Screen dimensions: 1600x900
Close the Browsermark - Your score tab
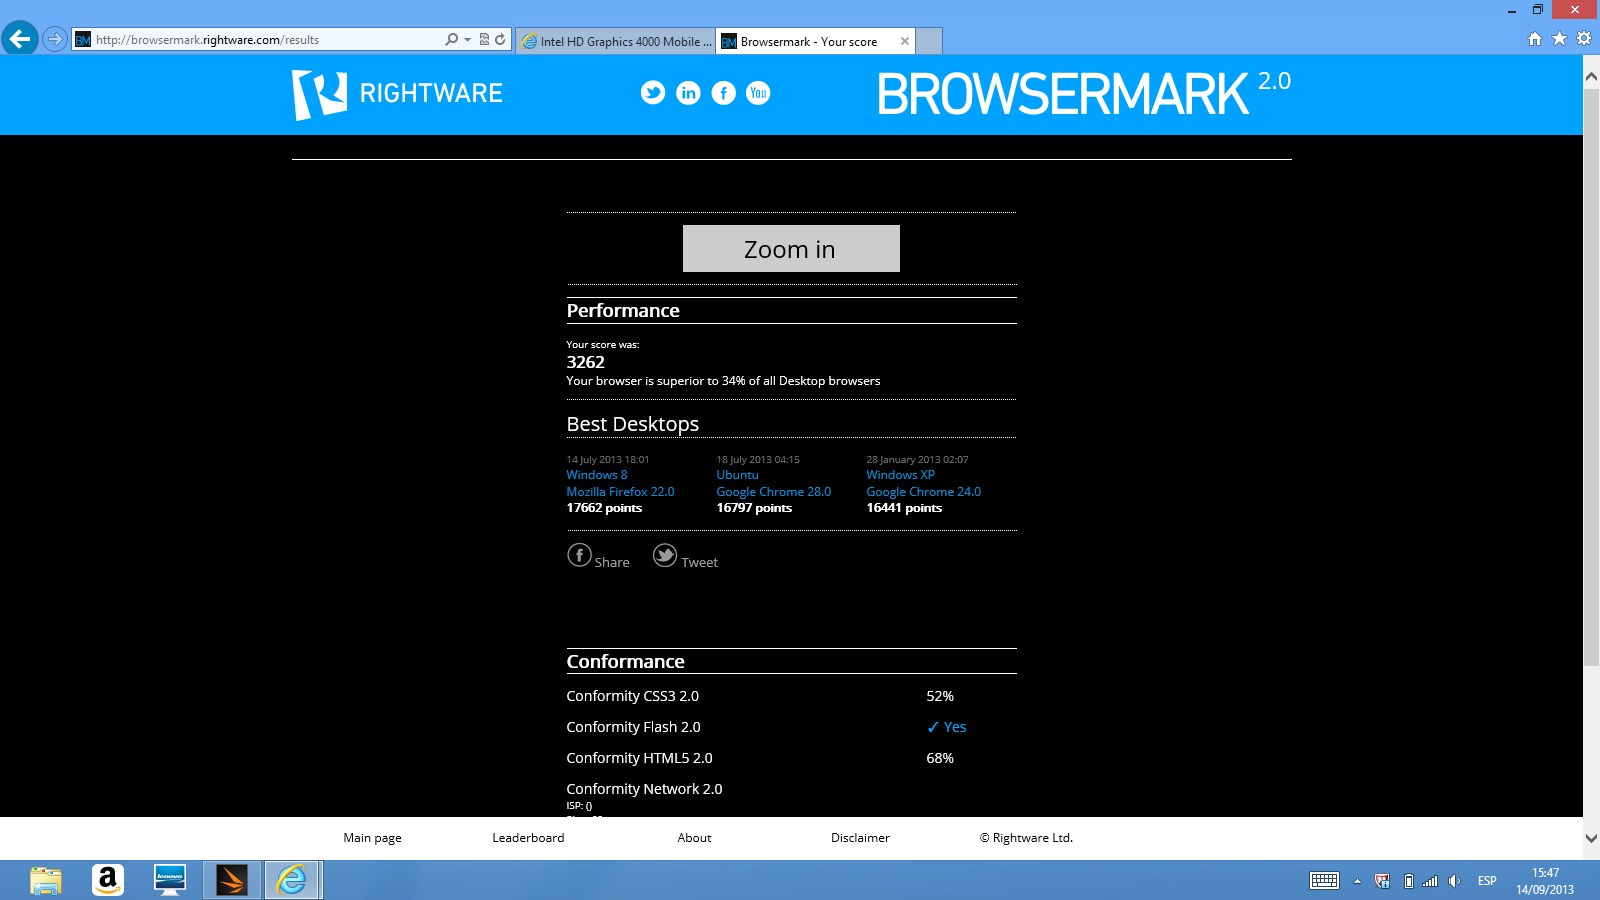tap(905, 41)
